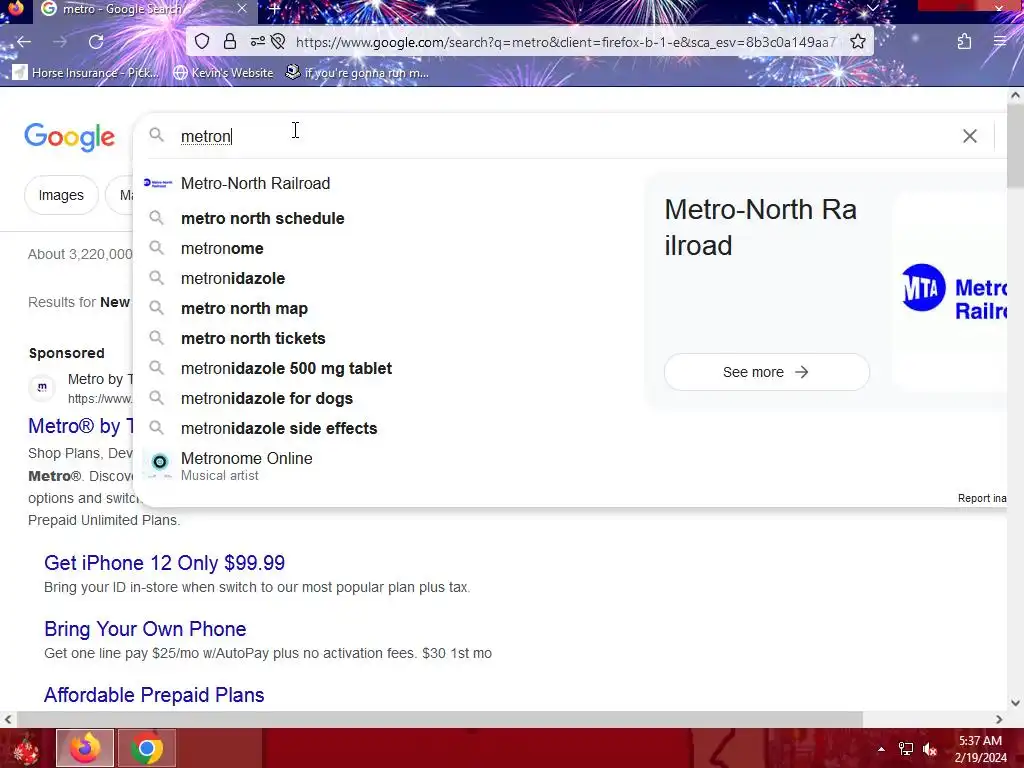Click into the Google search text field
Viewport: 1024px width, 768px height.
point(562,136)
